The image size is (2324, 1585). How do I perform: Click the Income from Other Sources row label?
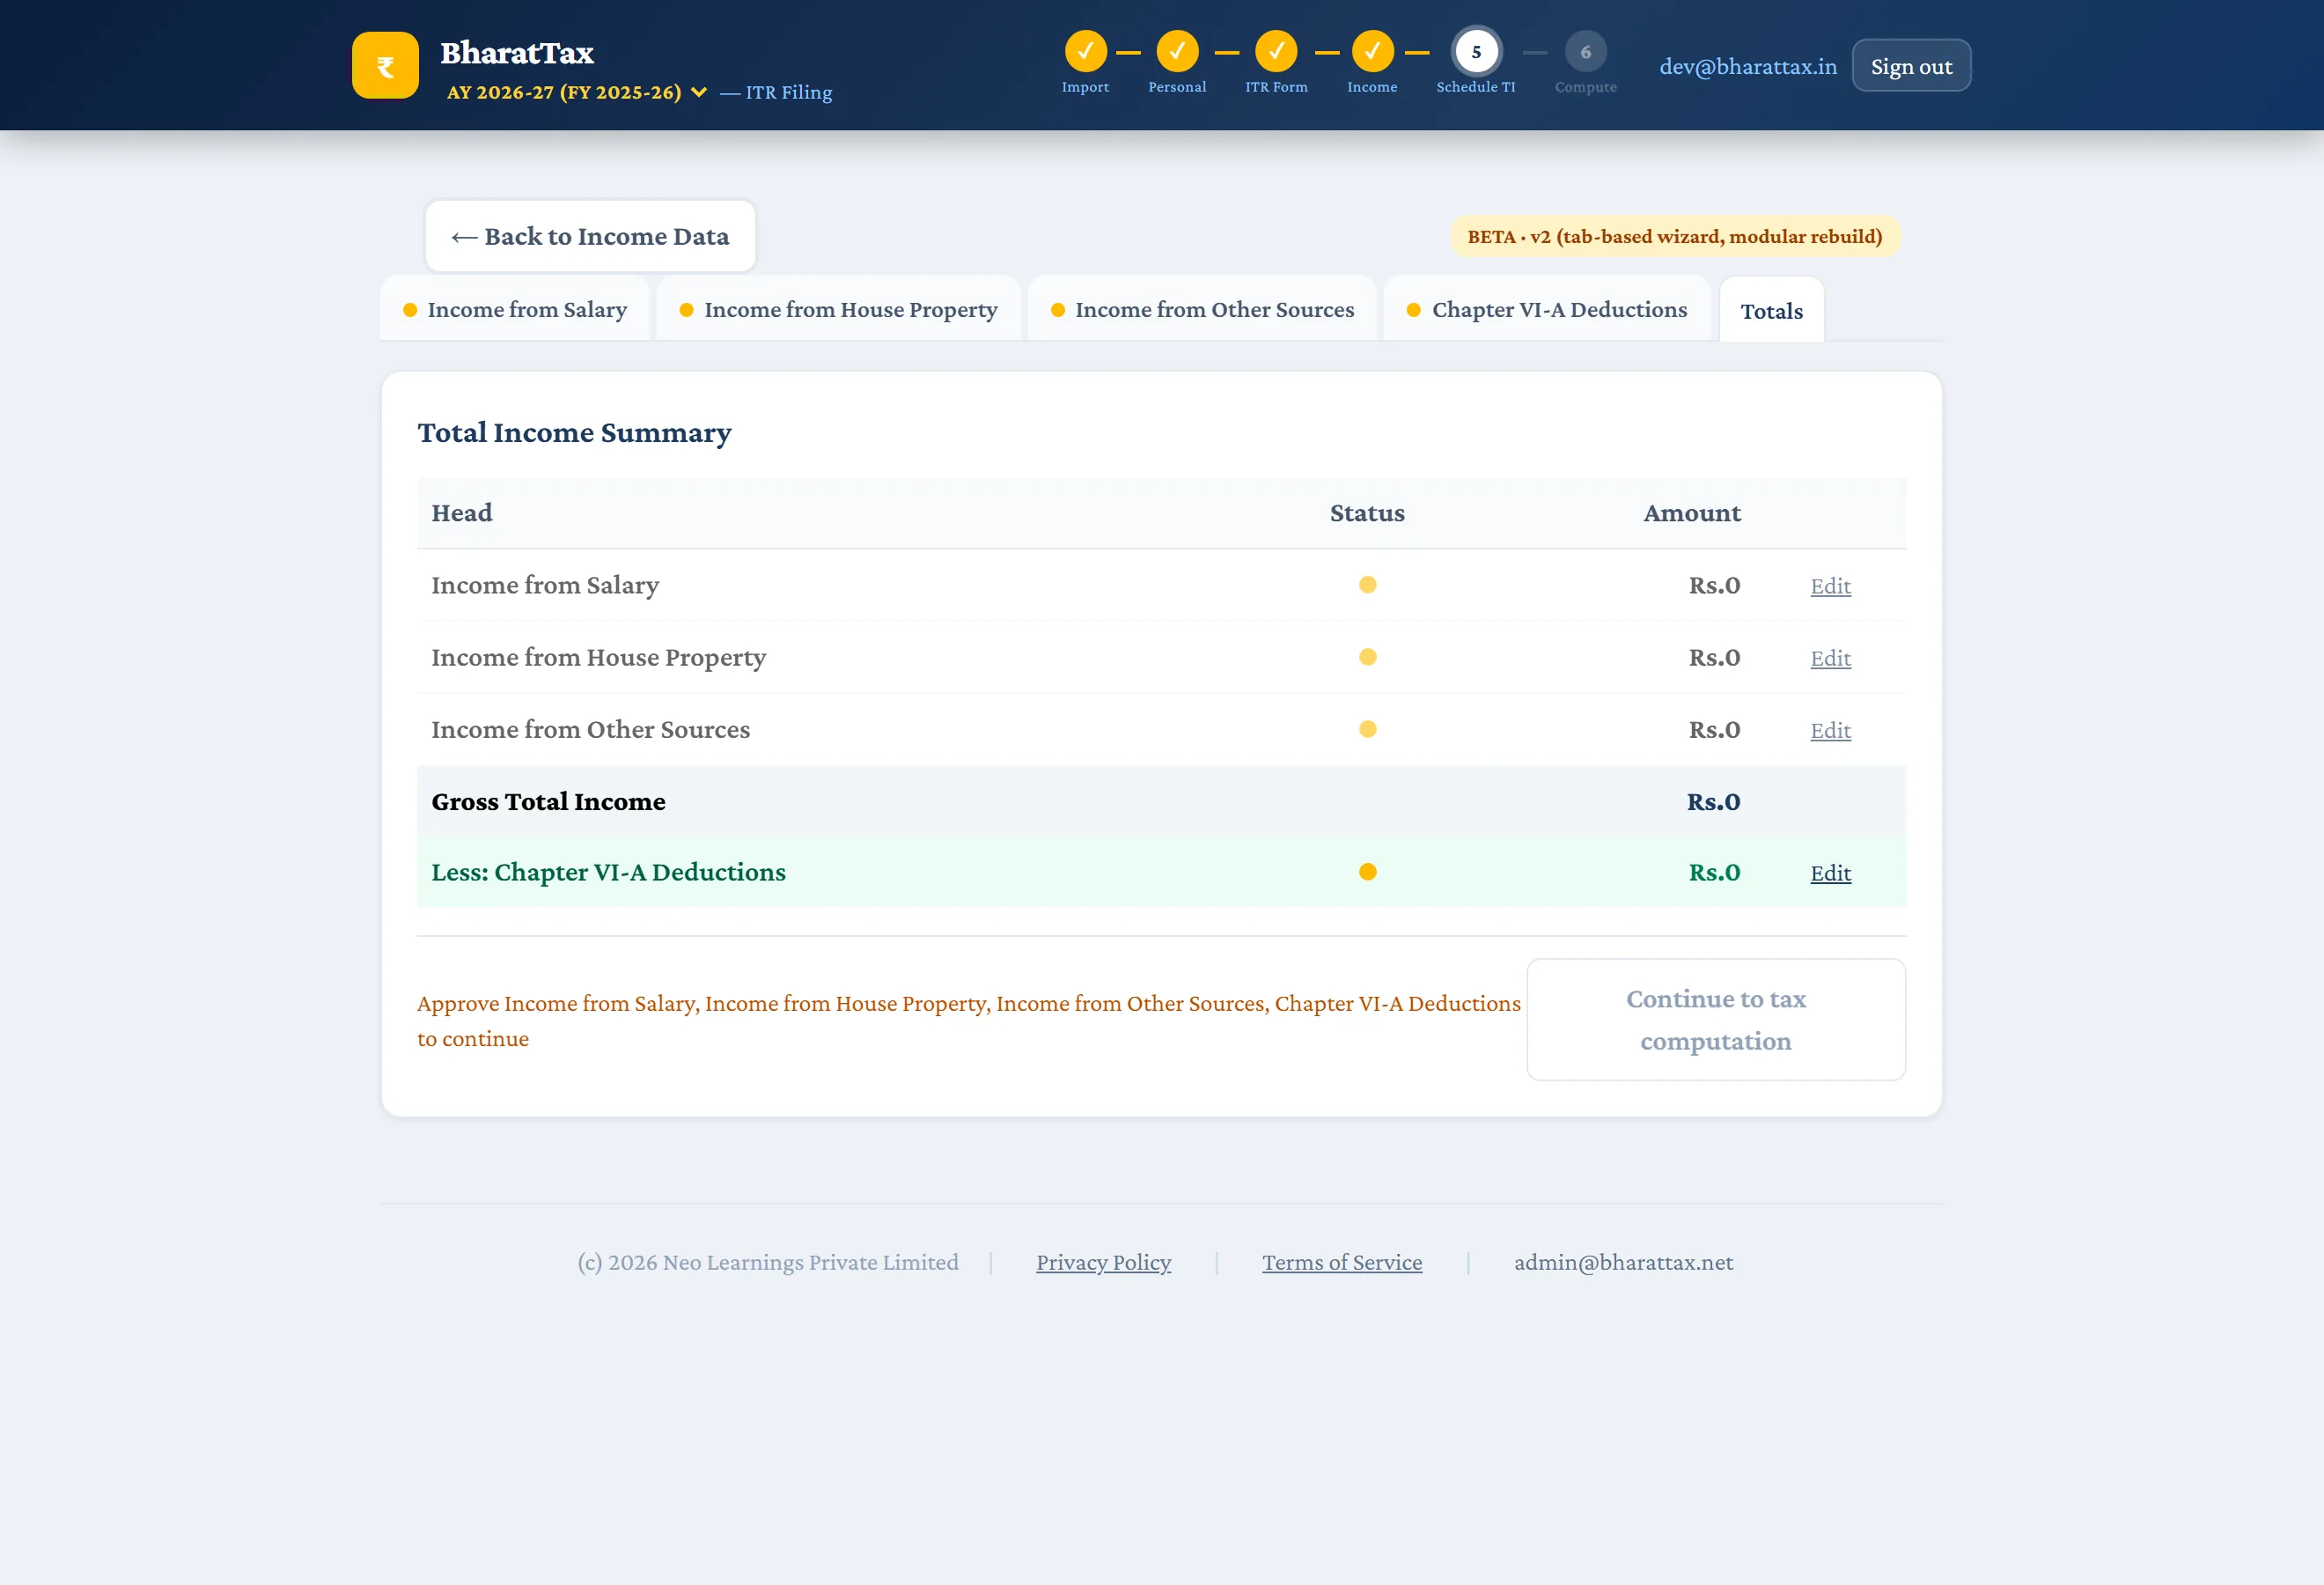(590, 729)
